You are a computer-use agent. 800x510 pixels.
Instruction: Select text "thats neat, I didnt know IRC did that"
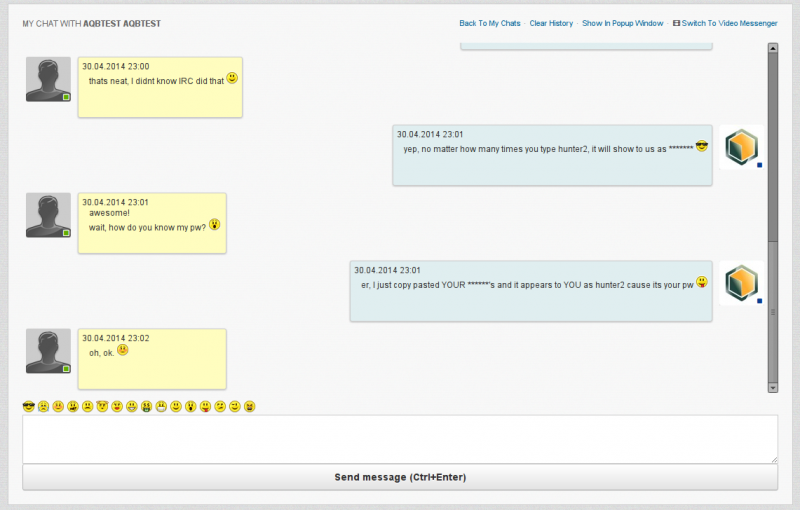(156, 81)
